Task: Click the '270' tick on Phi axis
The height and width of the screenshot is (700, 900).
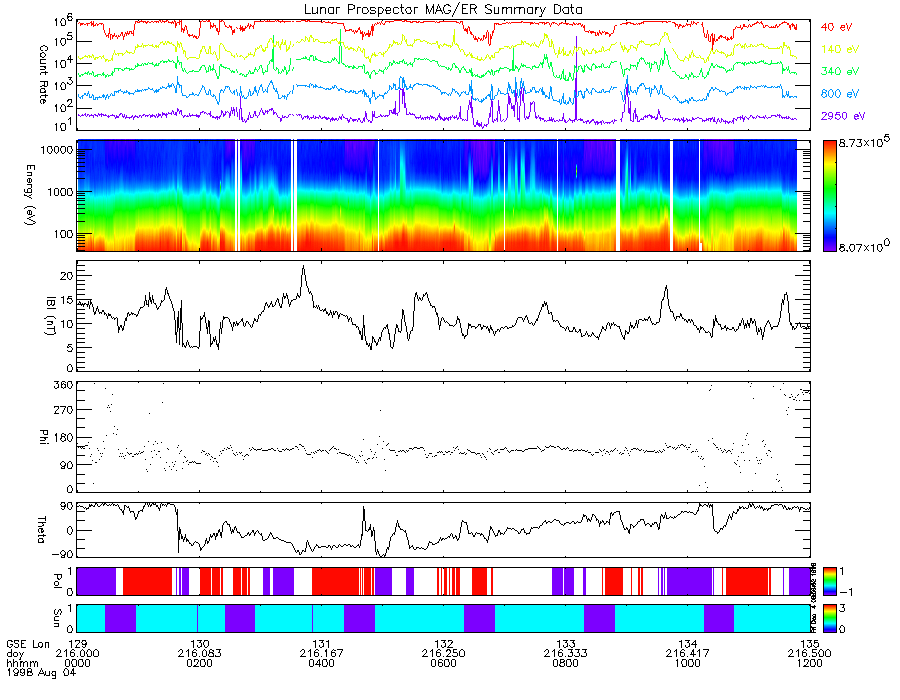Action: point(64,410)
